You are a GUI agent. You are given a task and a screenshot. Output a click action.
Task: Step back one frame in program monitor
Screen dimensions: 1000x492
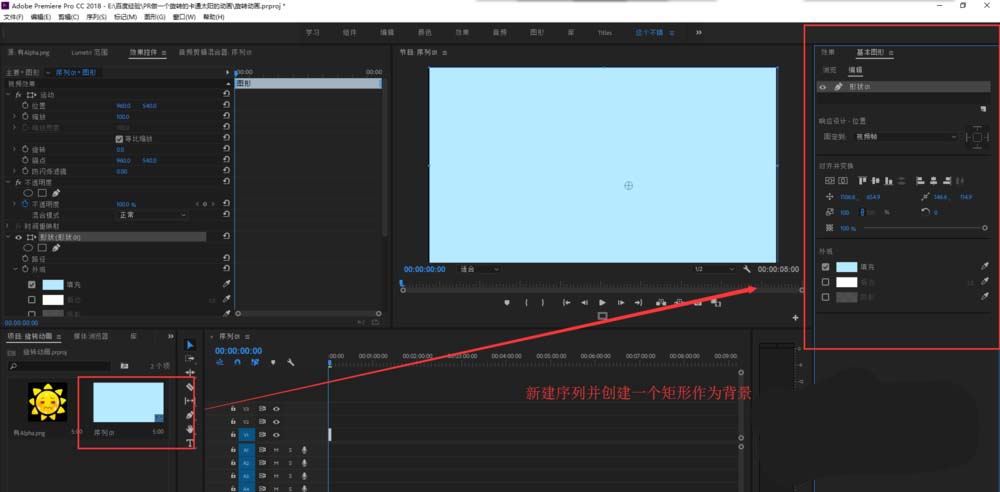pyautogui.click(x=584, y=302)
